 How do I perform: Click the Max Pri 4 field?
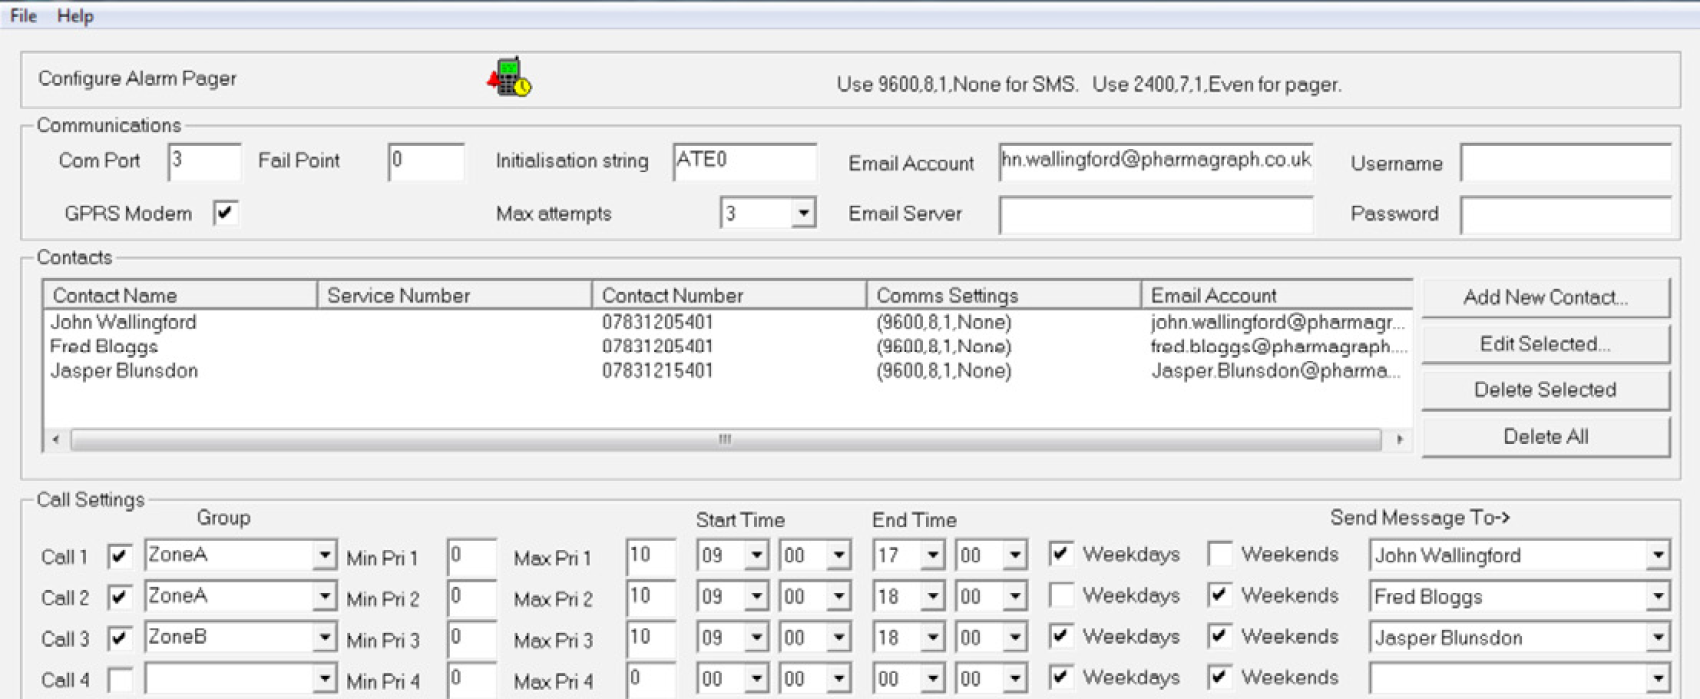650,680
